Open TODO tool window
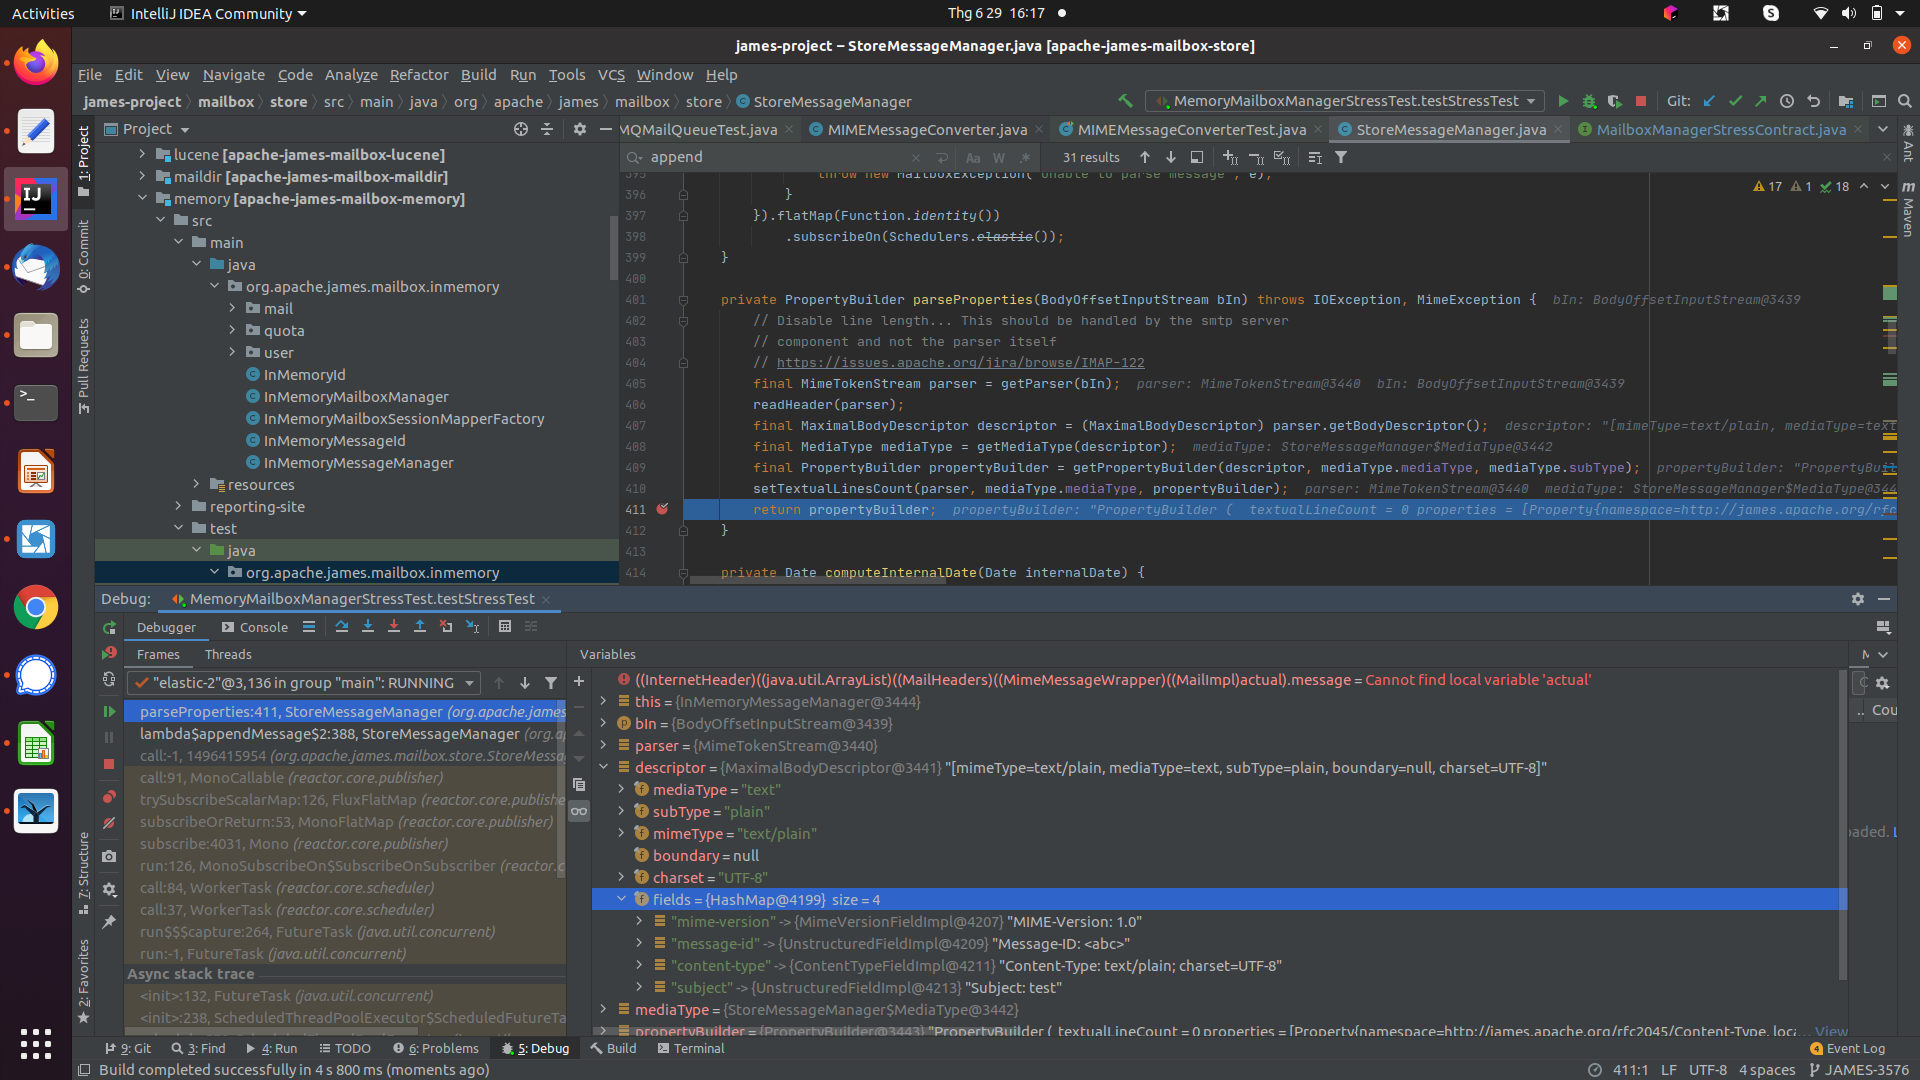This screenshot has width=1920, height=1080. 345,1048
